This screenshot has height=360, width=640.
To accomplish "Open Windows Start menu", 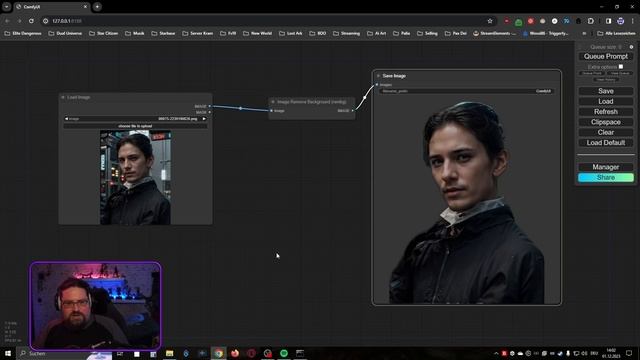I will pyautogui.click(x=8, y=353).
